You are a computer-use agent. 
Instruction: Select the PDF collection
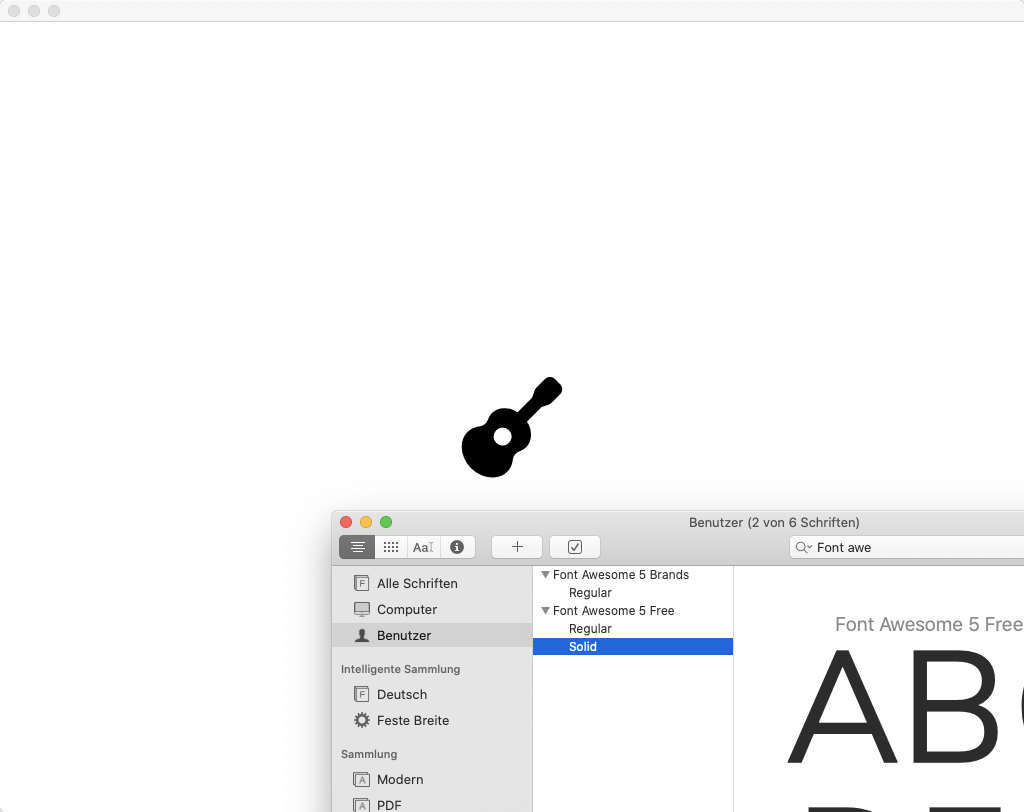[390, 804]
